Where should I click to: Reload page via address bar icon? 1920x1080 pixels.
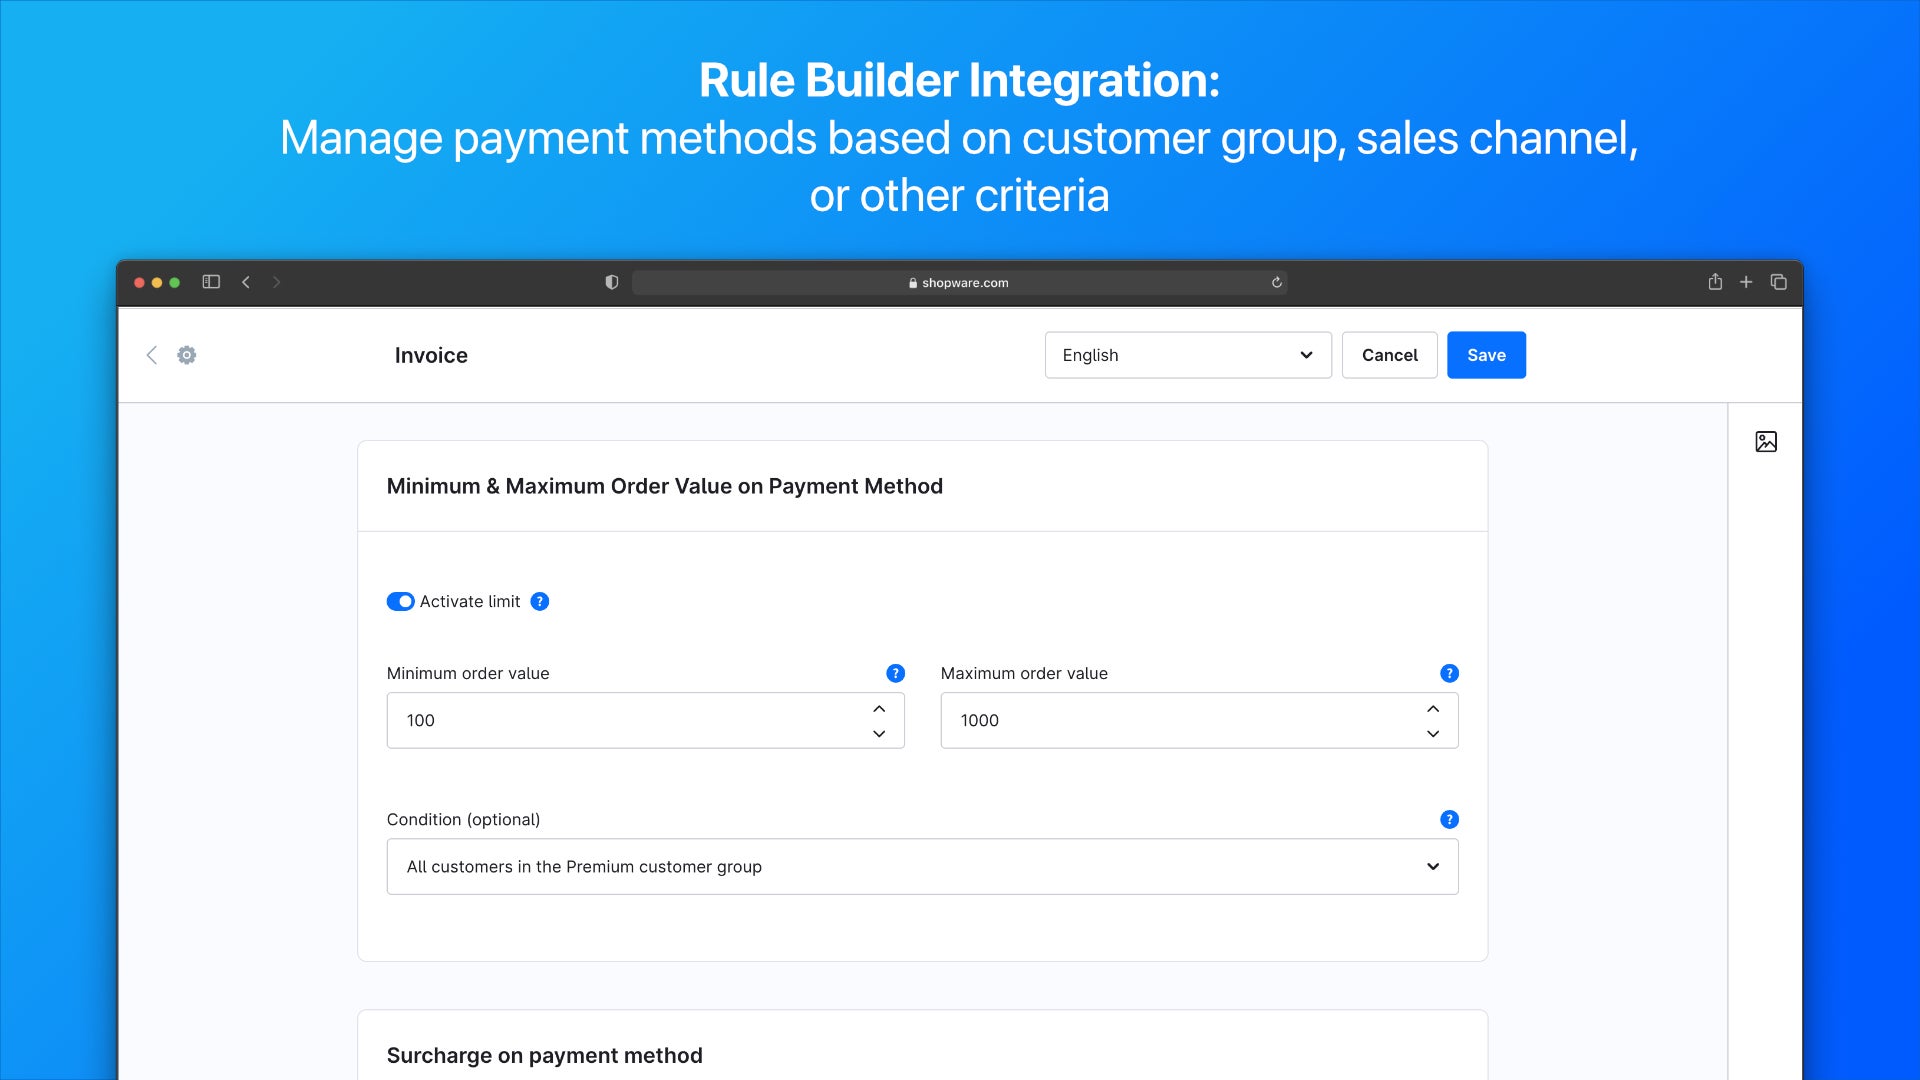coord(1276,283)
